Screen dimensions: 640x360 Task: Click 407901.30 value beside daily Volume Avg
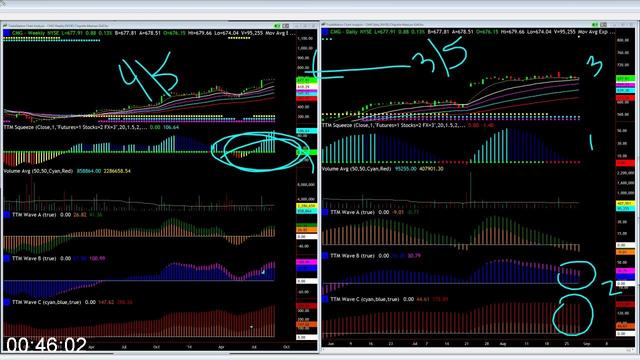point(431,169)
